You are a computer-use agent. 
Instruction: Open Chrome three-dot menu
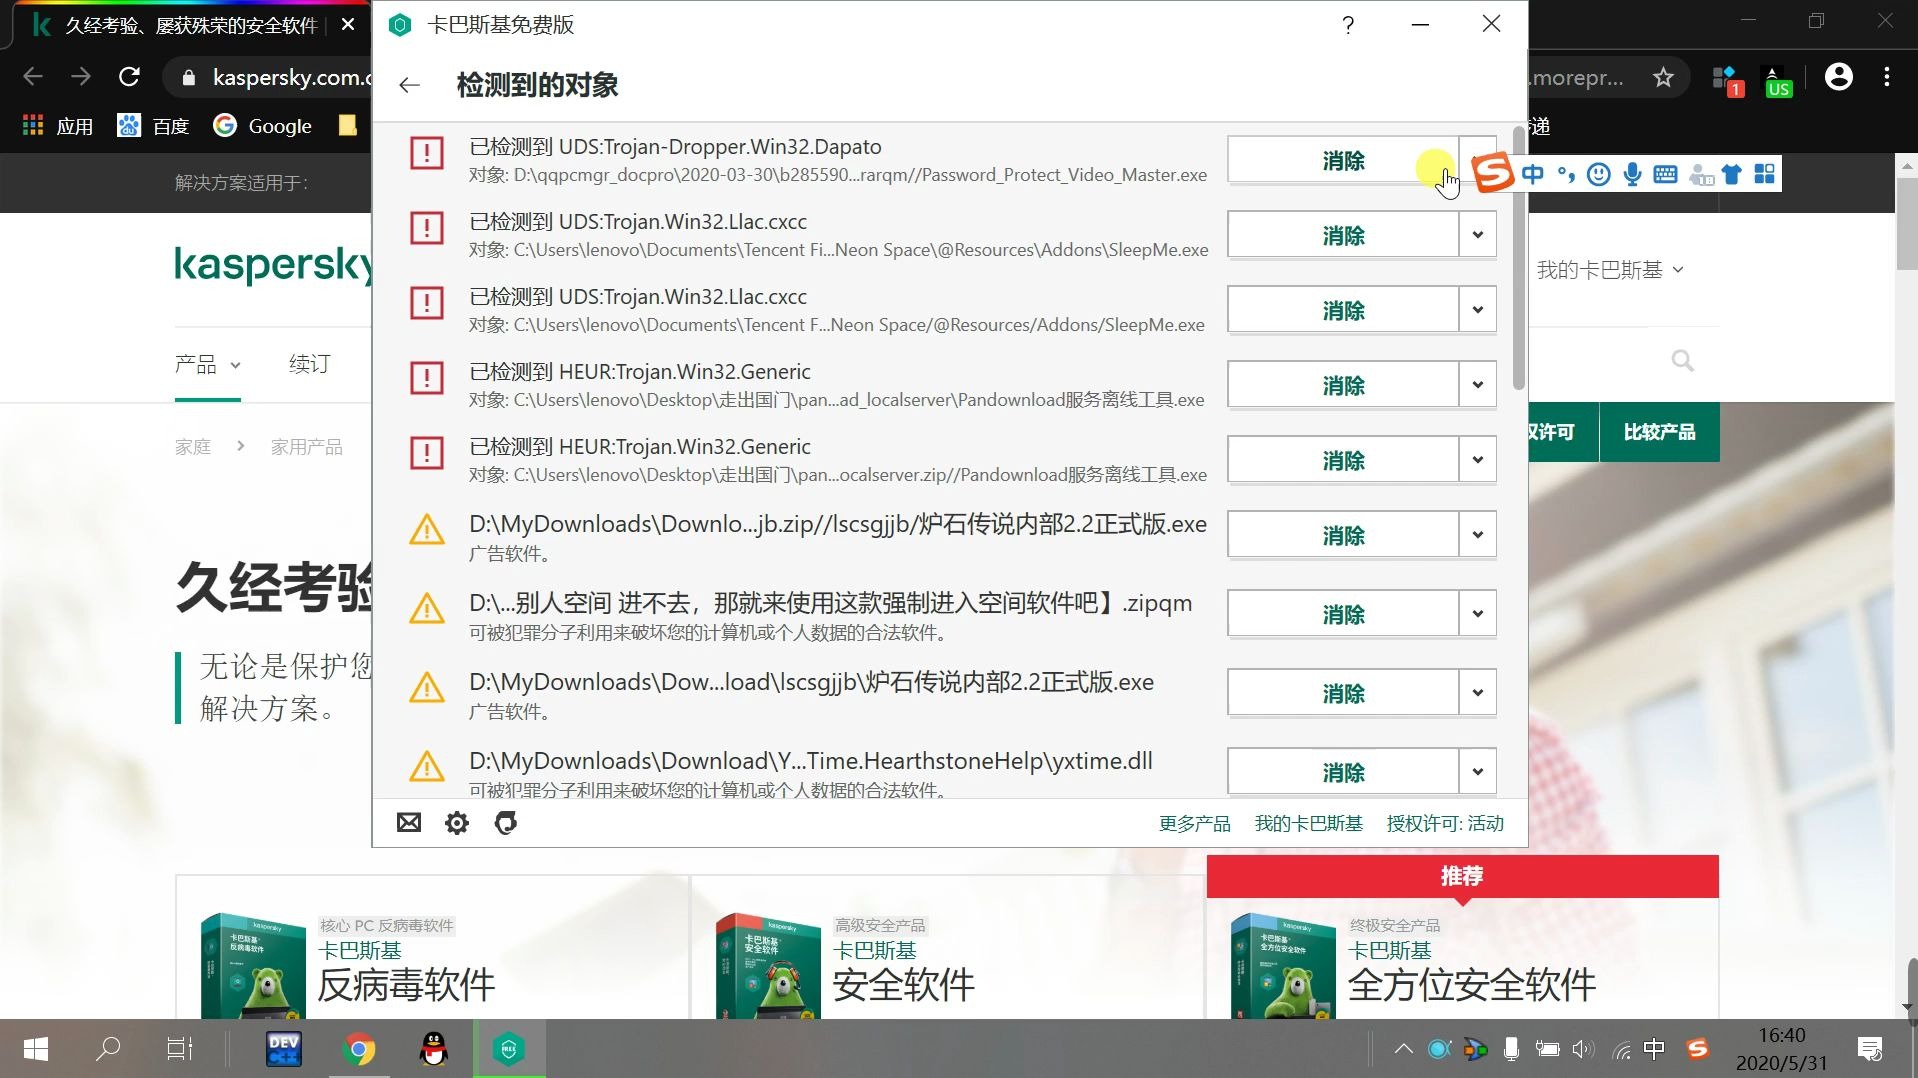coord(1887,77)
